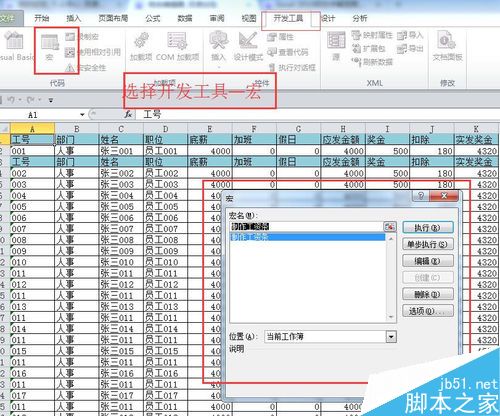Select cell A2 containing 001
Image resolution: width=500 pixels, height=416 pixels.
click(32, 151)
